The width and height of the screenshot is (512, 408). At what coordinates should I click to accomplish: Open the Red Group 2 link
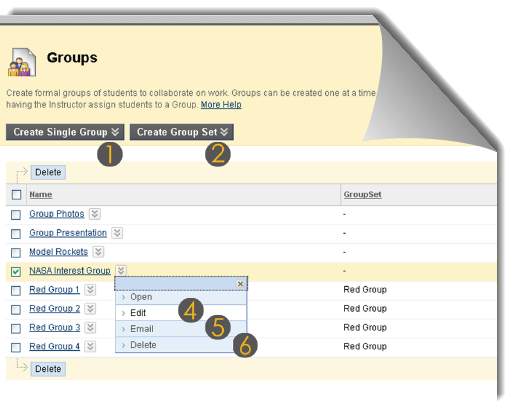coord(55,309)
